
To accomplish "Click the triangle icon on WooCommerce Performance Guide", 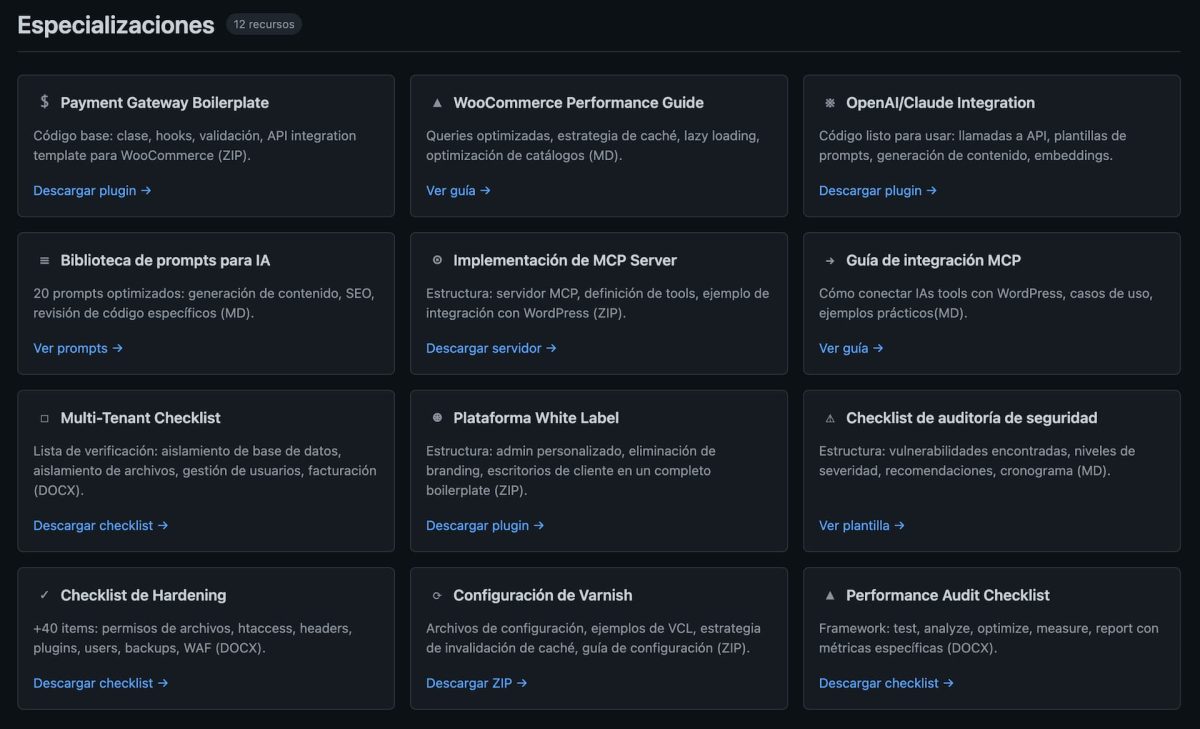I will [437, 102].
